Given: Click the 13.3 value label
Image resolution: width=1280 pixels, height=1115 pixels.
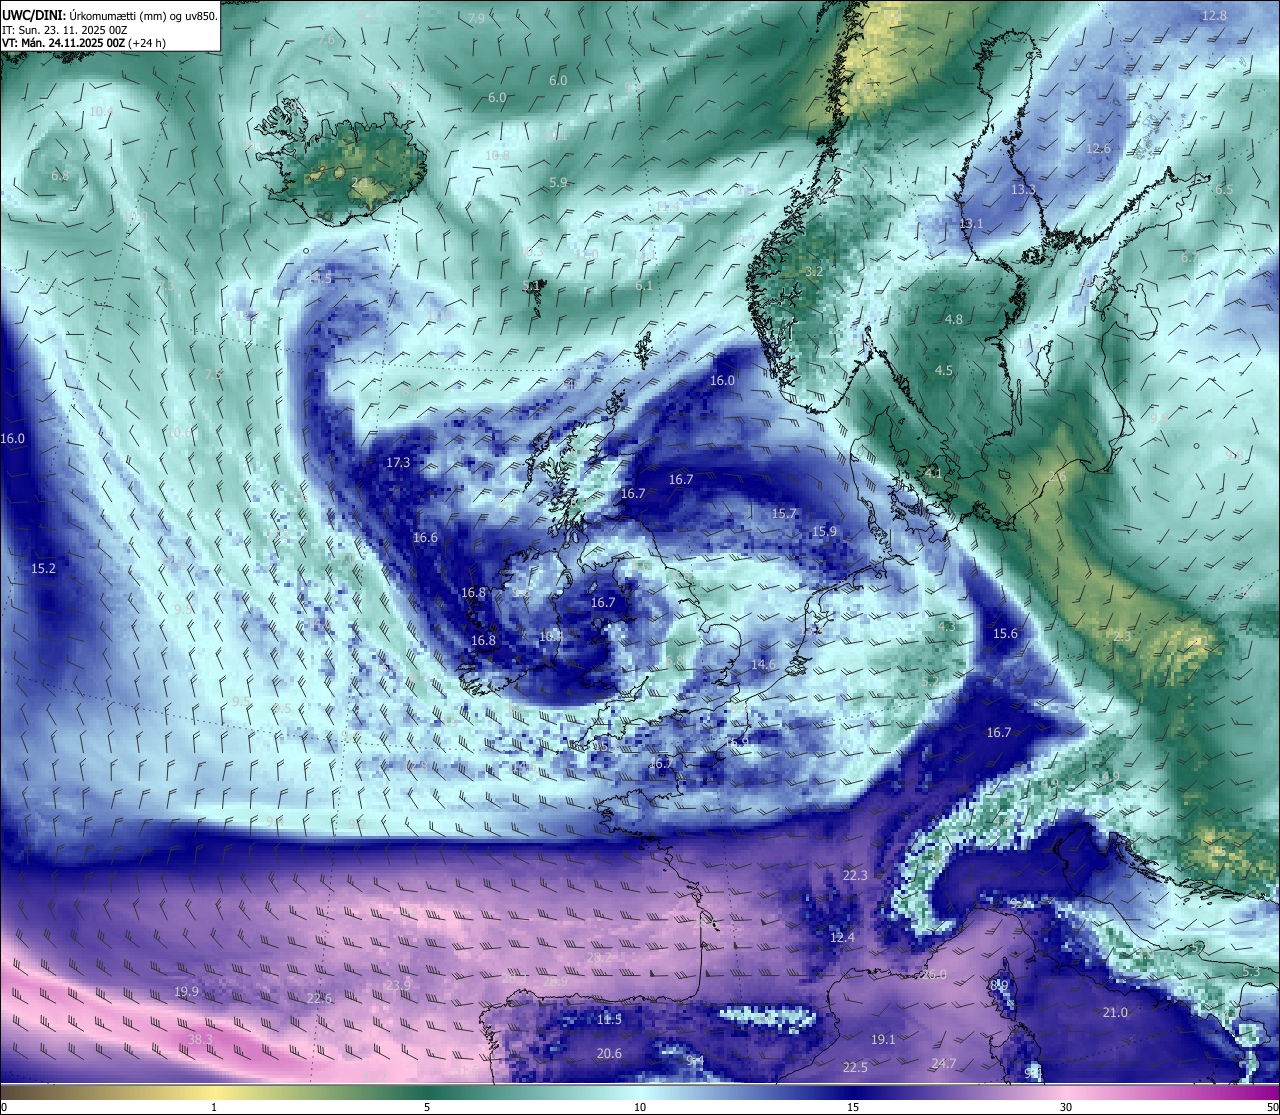Looking at the screenshot, I should (x=1023, y=189).
